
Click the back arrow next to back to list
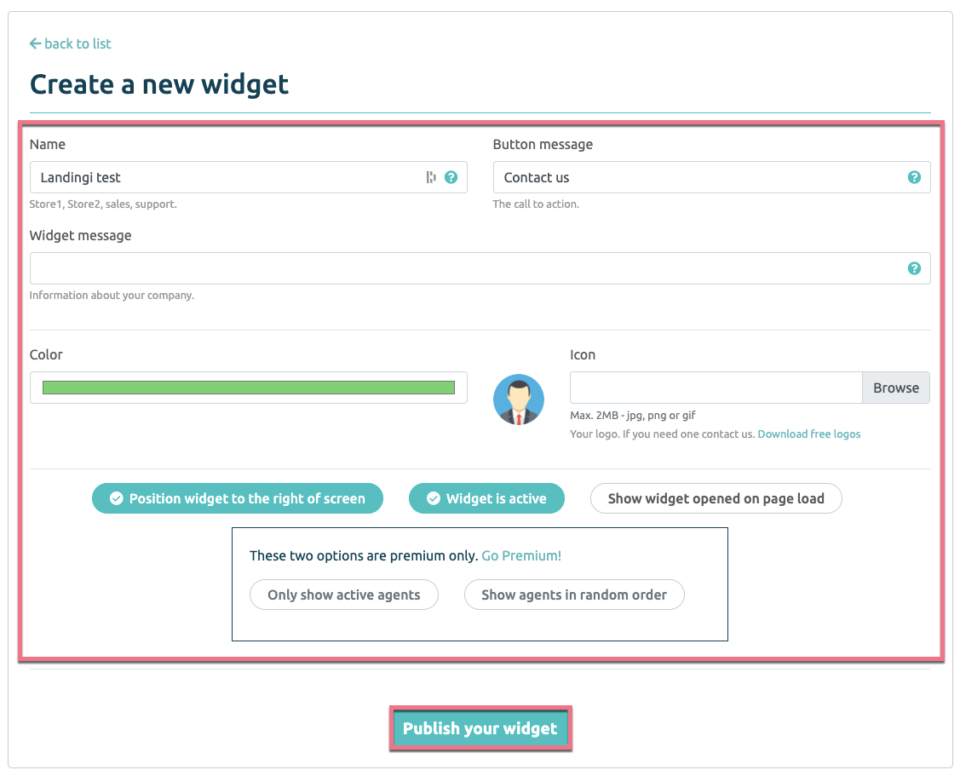coord(34,44)
